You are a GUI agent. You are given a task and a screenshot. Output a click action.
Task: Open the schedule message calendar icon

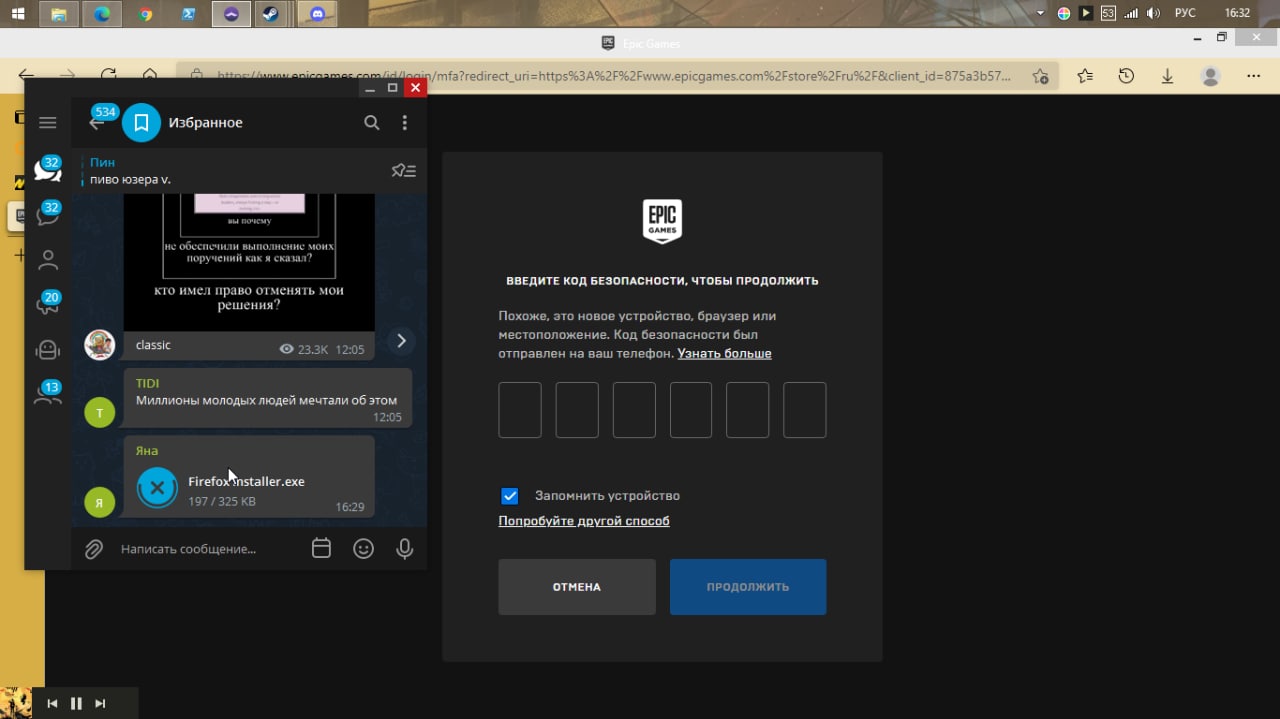[x=321, y=549]
